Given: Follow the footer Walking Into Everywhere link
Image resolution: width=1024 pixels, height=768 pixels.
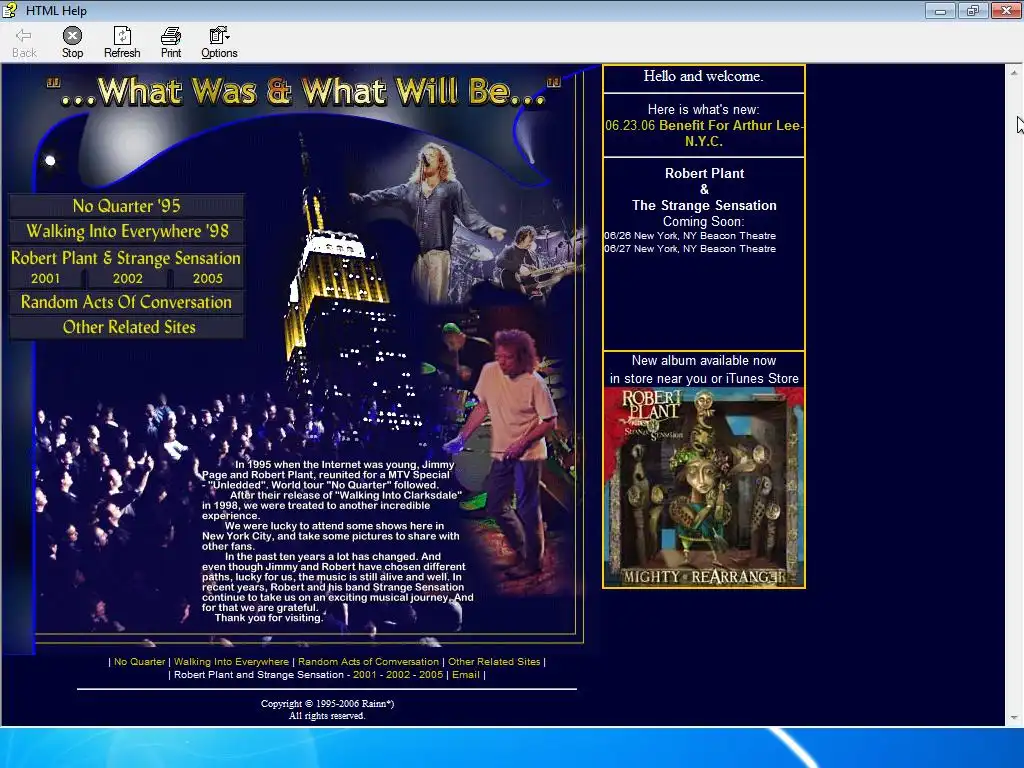Looking at the screenshot, I should pos(231,662).
